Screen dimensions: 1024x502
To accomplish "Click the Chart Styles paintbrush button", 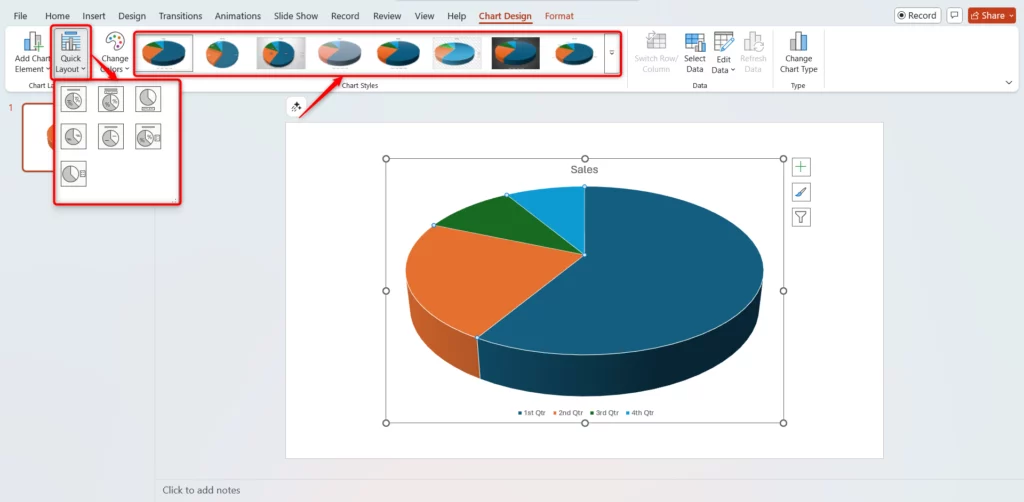I will click(801, 192).
